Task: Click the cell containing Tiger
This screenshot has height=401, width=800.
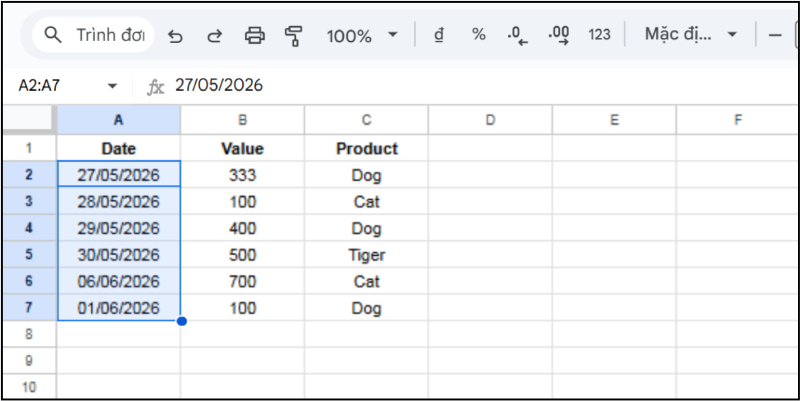Action: pyautogui.click(x=366, y=255)
